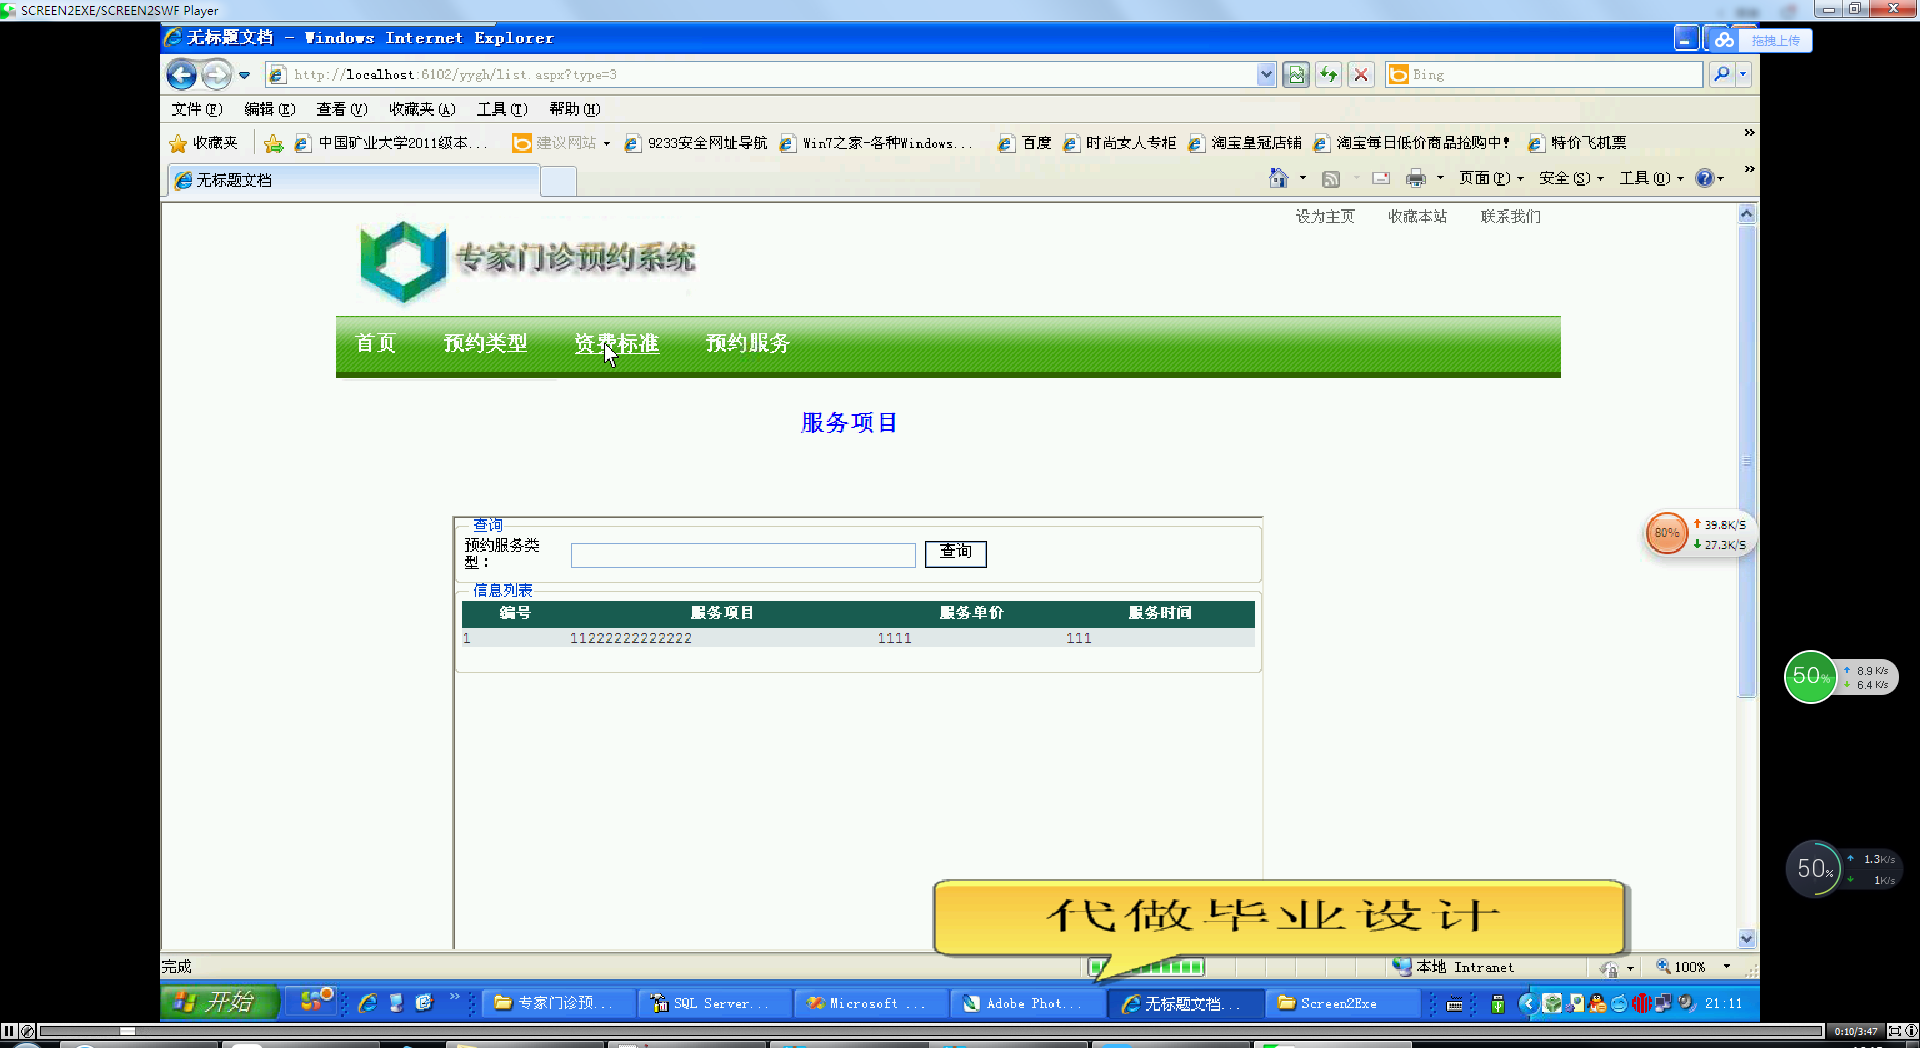Click the QQ penguin tray icon
The height and width of the screenshot is (1048, 1920).
(1597, 1003)
